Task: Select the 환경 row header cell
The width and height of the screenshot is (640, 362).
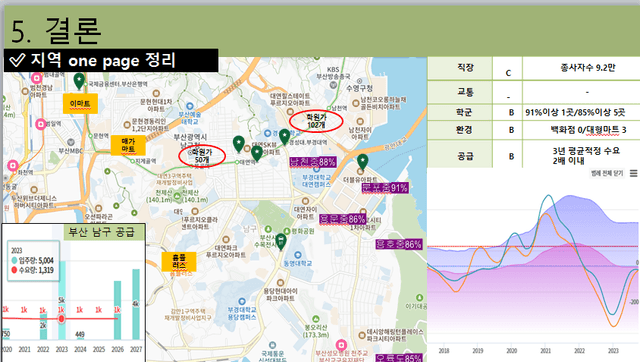Action: pyautogui.click(x=460, y=130)
